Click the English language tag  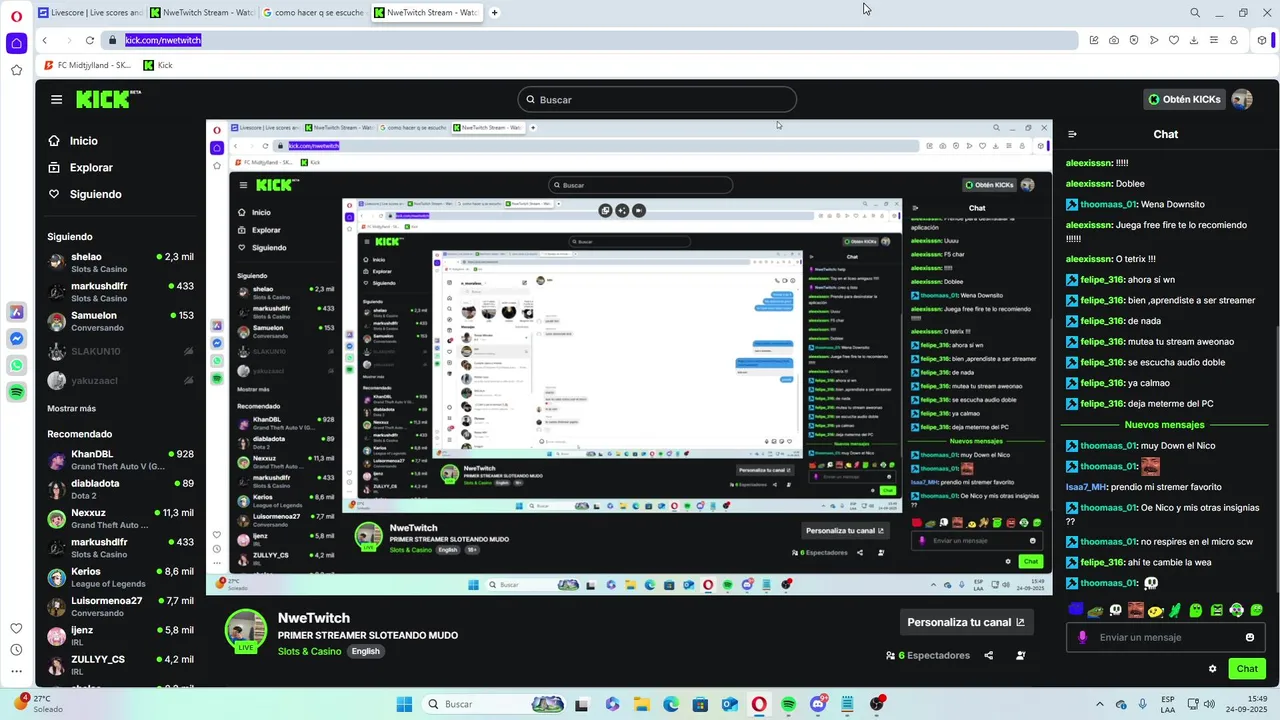pyautogui.click(x=365, y=651)
